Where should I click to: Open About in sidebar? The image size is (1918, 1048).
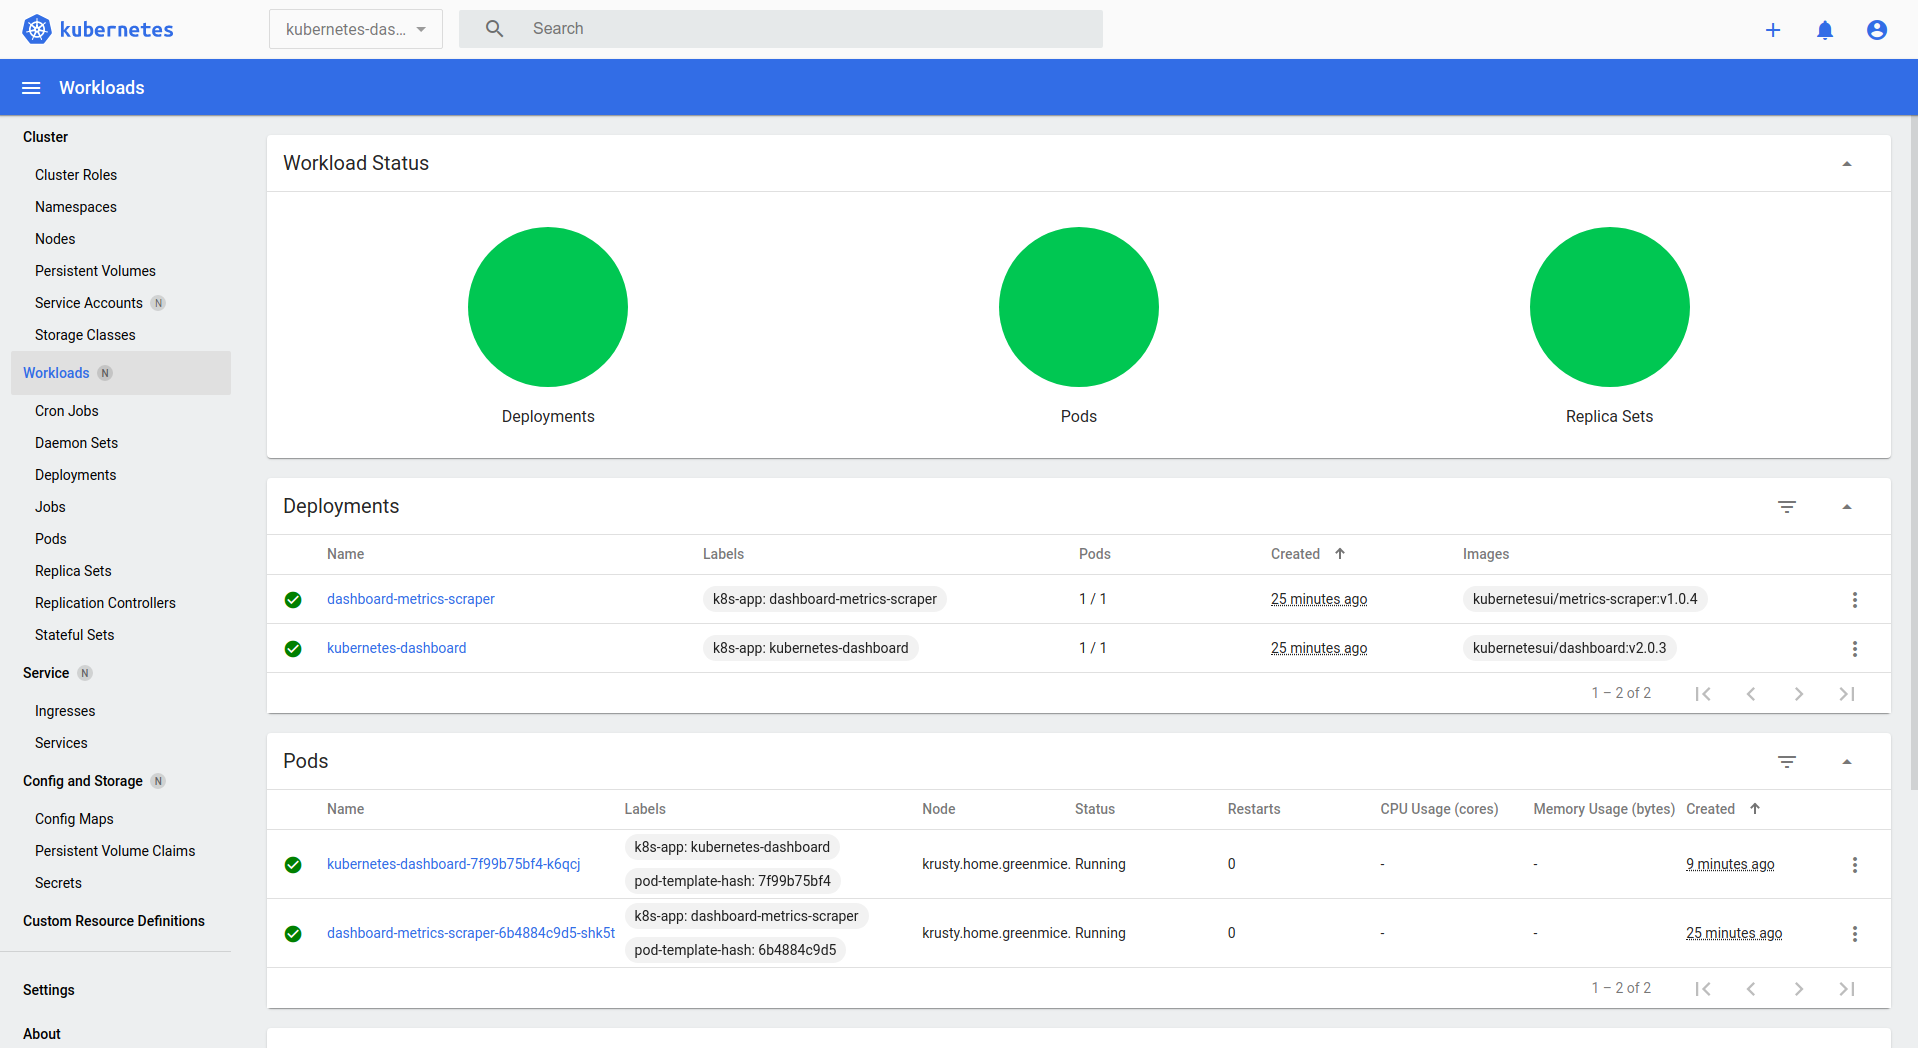[42, 1034]
